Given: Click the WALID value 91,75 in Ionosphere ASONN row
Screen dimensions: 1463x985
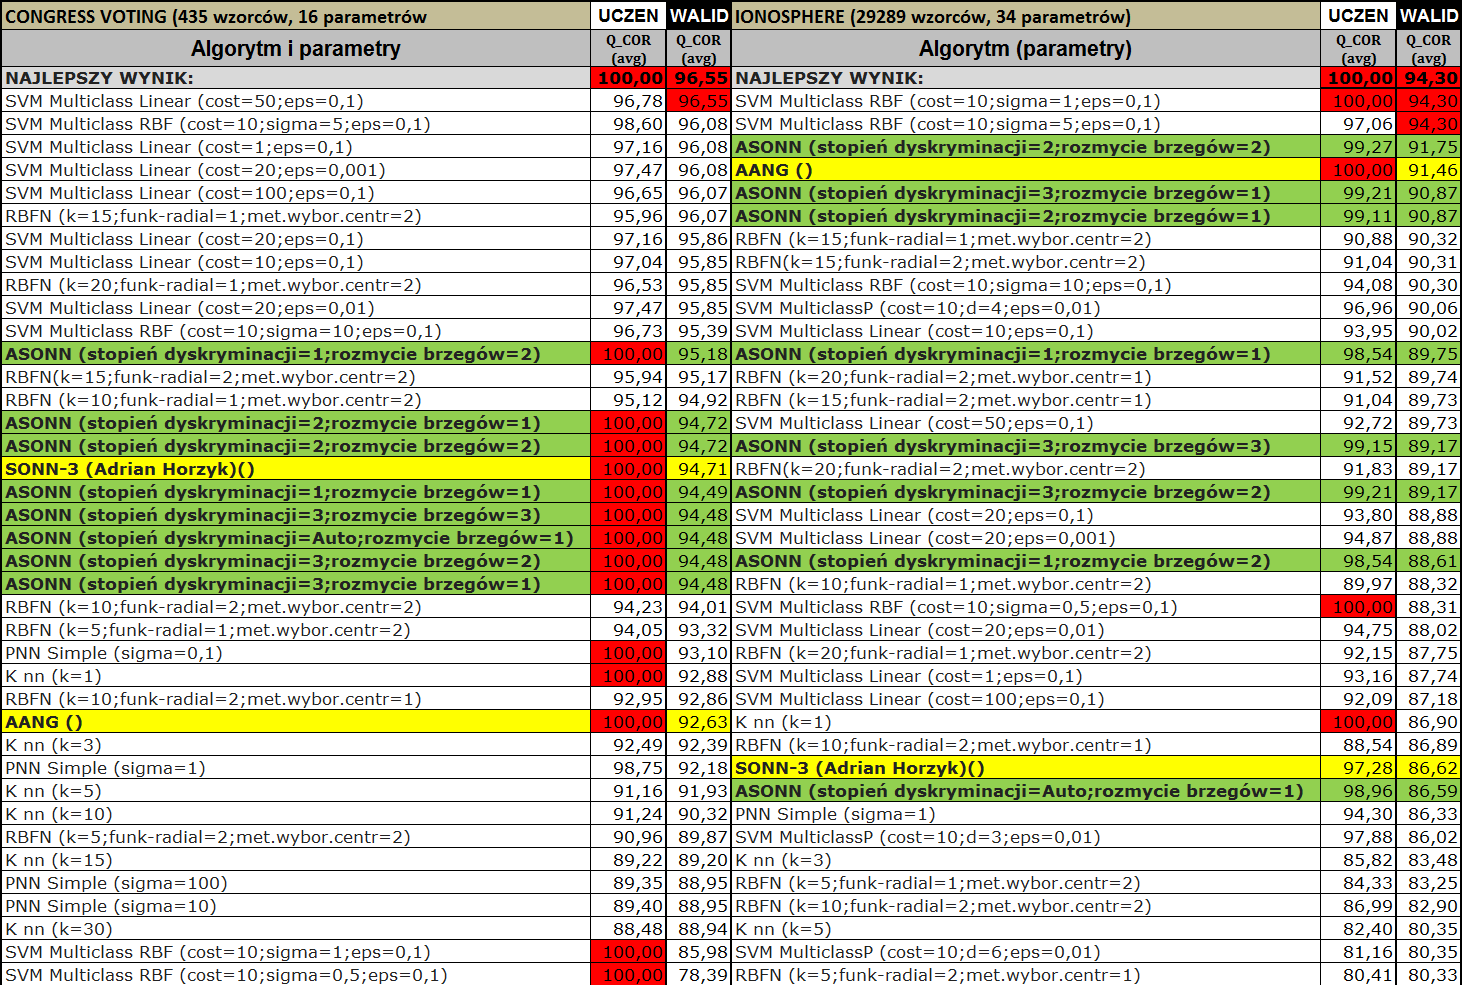Looking at the screenshot, I should coord(1429,147).
